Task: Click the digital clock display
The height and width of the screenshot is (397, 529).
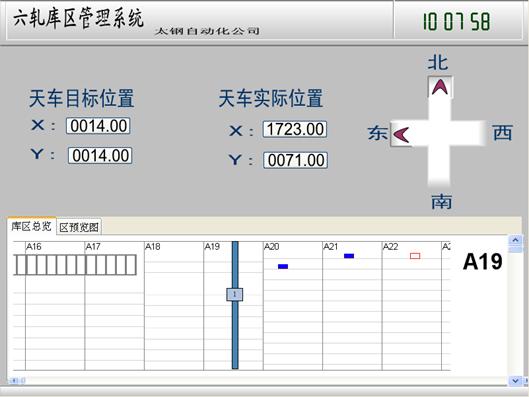Action: tap(456, 21)
